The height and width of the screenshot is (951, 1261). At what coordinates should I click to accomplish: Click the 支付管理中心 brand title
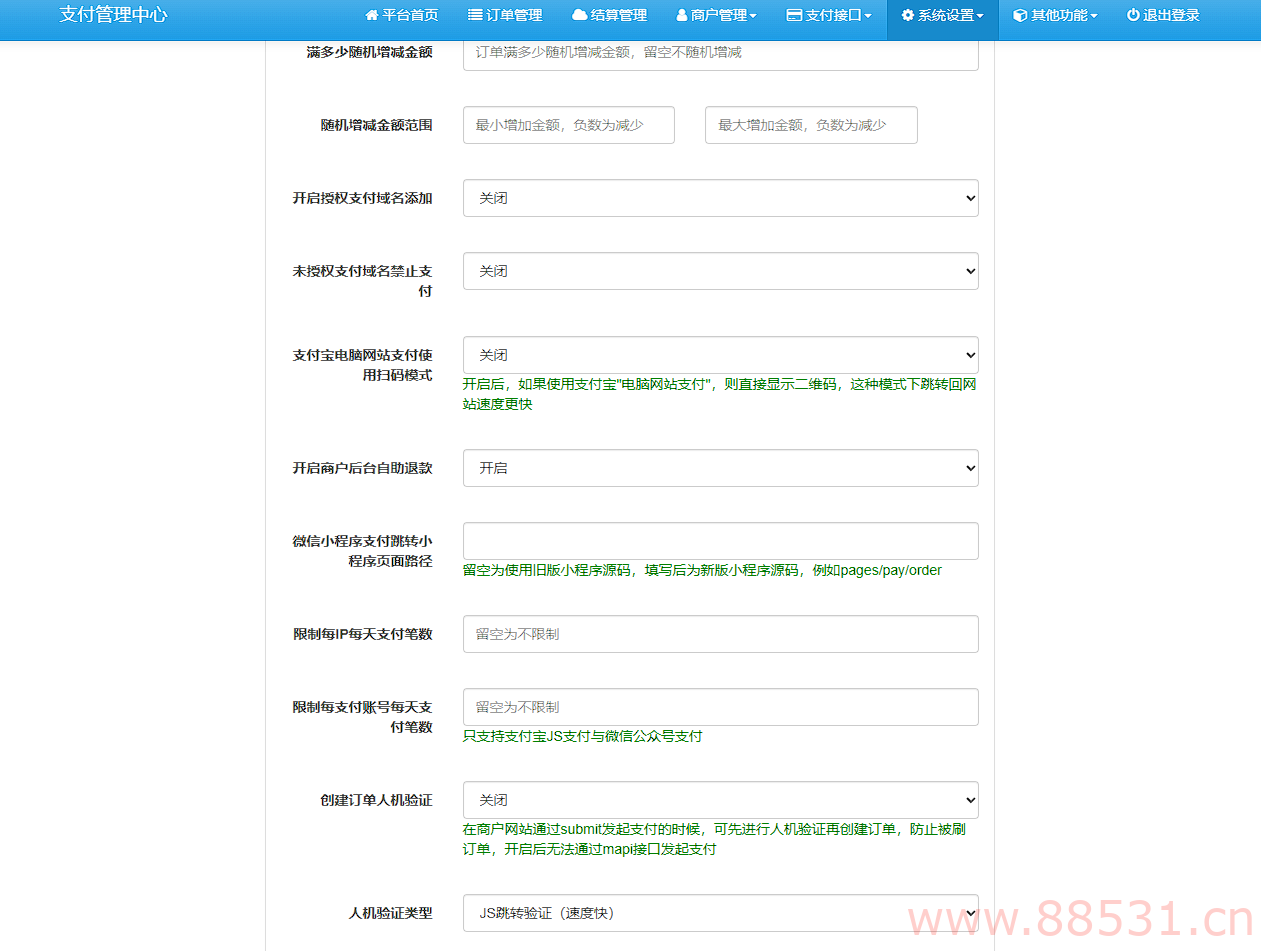tap(113, 15)
